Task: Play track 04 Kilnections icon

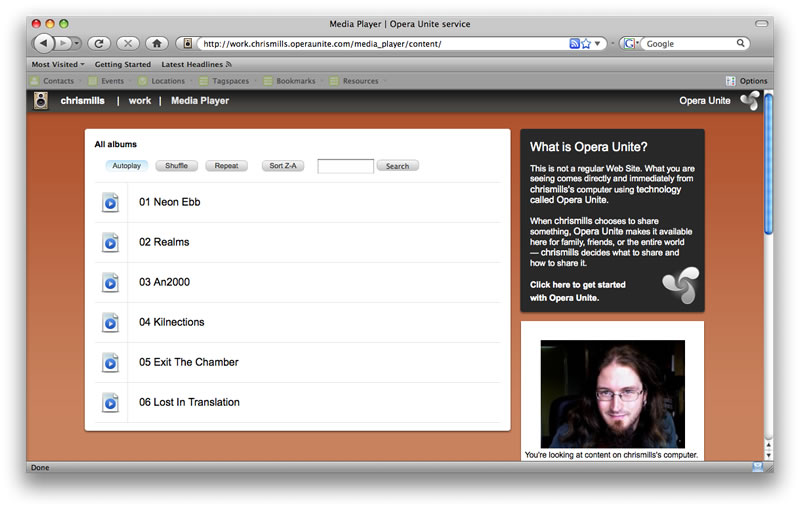Action: pyautogui.click(x=110, y=323)
